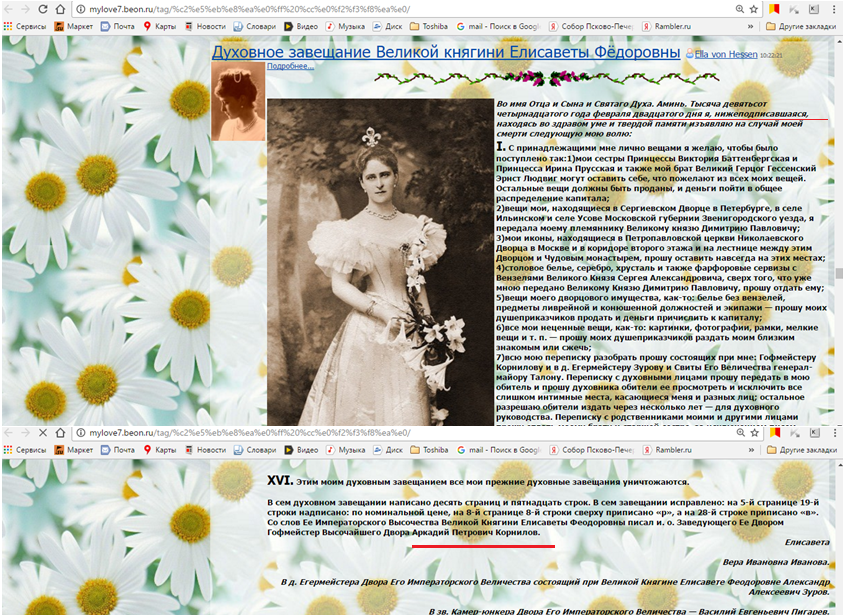
Task: Open Музыка bookmark in upper bookmarks bar
Action: pos(345,26)
